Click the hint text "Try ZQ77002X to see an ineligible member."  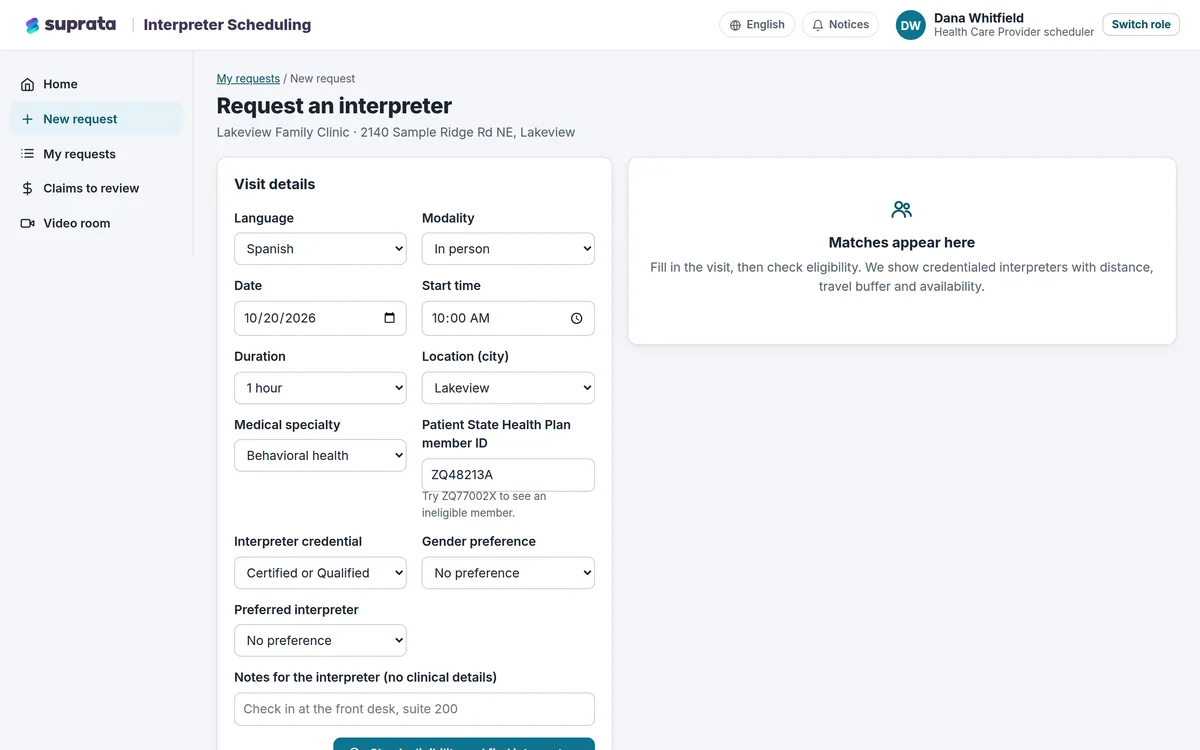(484, 504)
